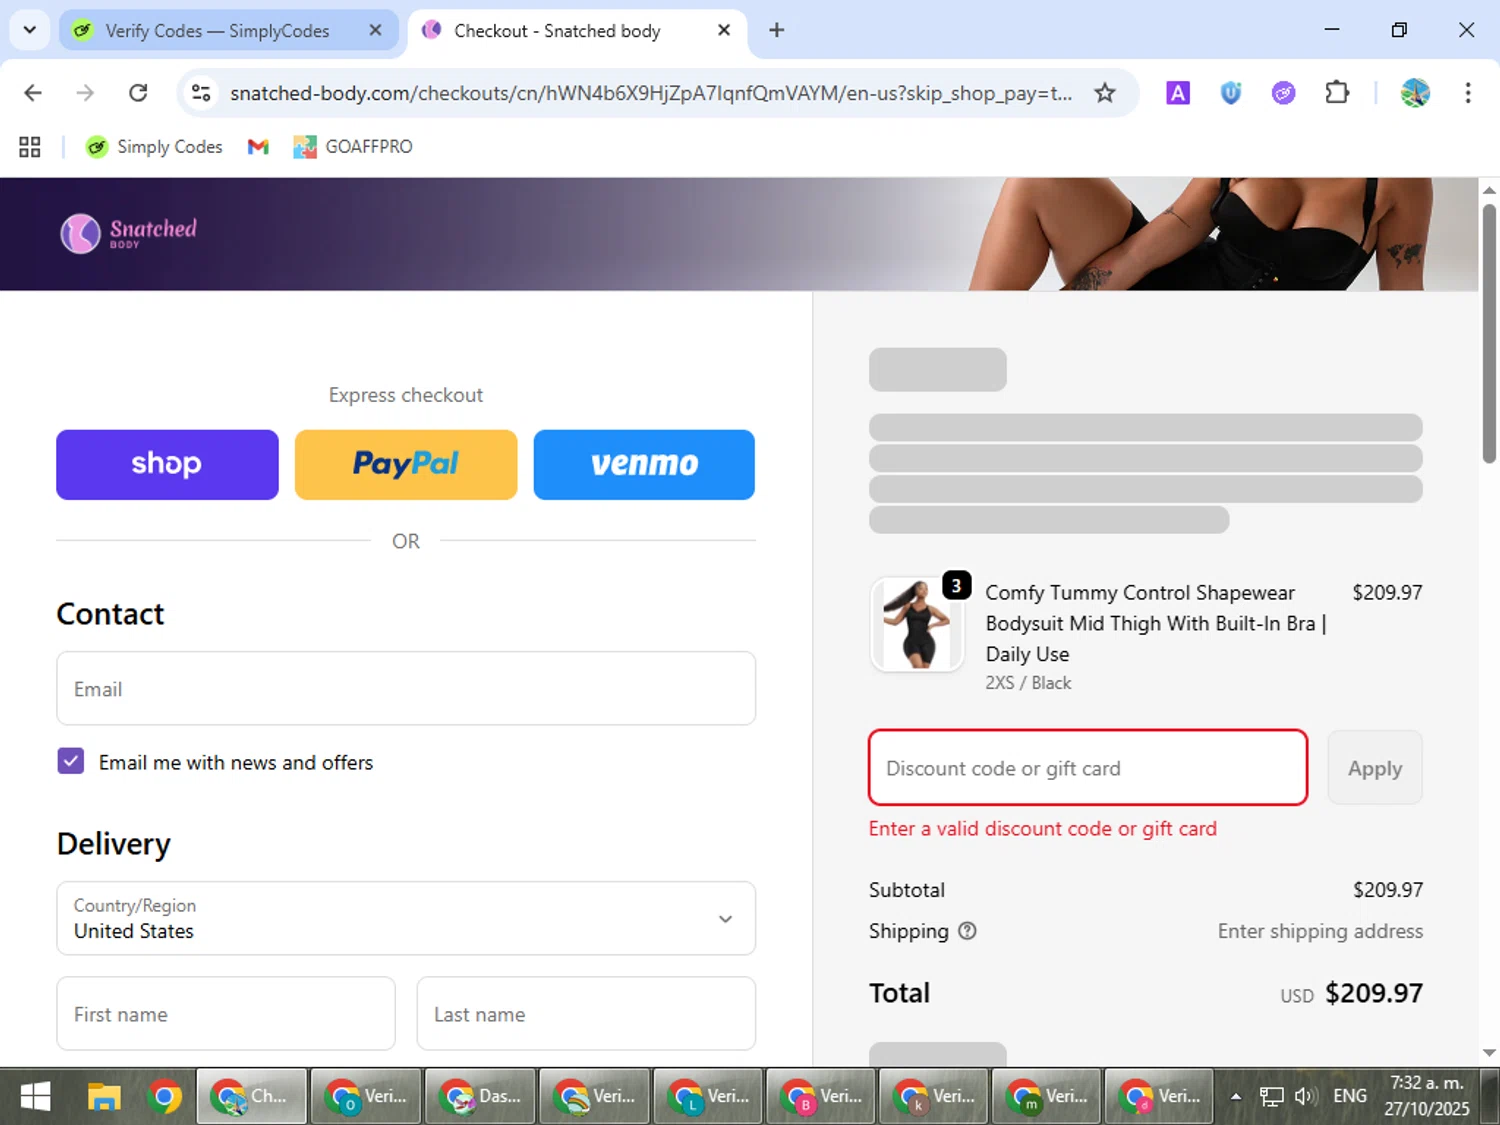Show hidden system tray icons
Image resolution: width=1500 pixels, height=1125 pixels.
point(1236,1097)
